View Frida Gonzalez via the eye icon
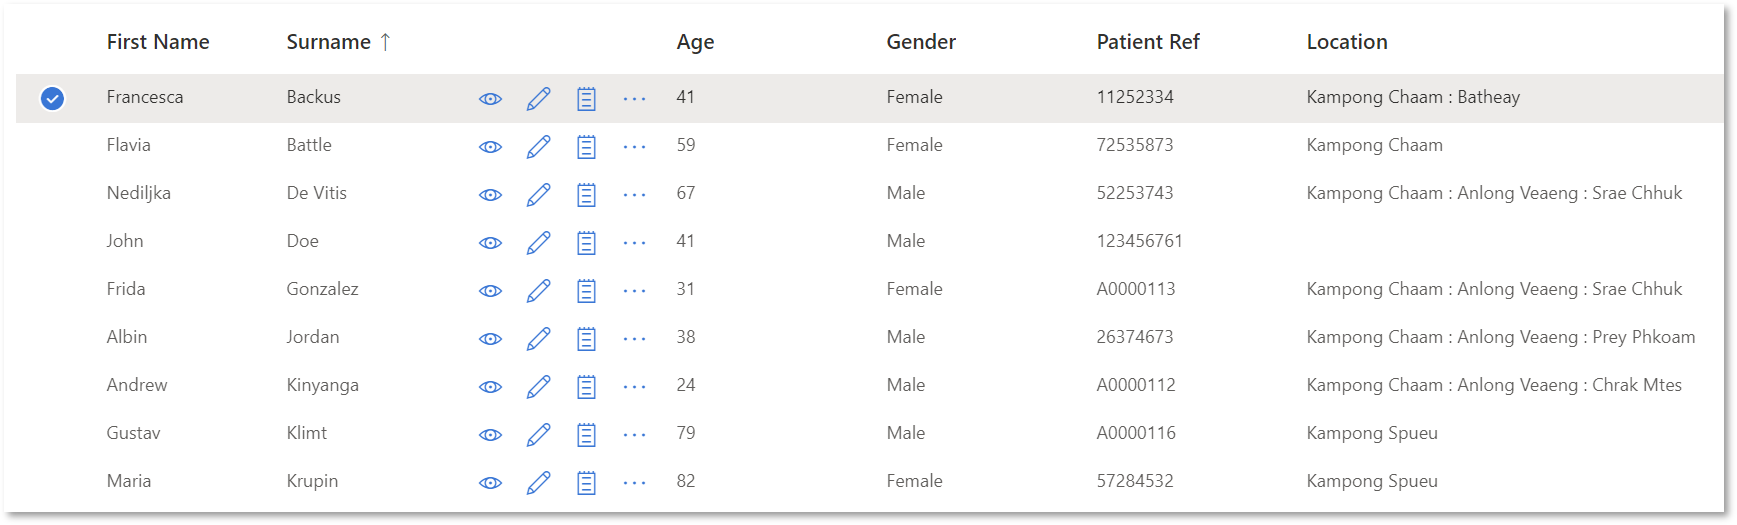This screenshot has width=1737, height=525. click(490, 291)
